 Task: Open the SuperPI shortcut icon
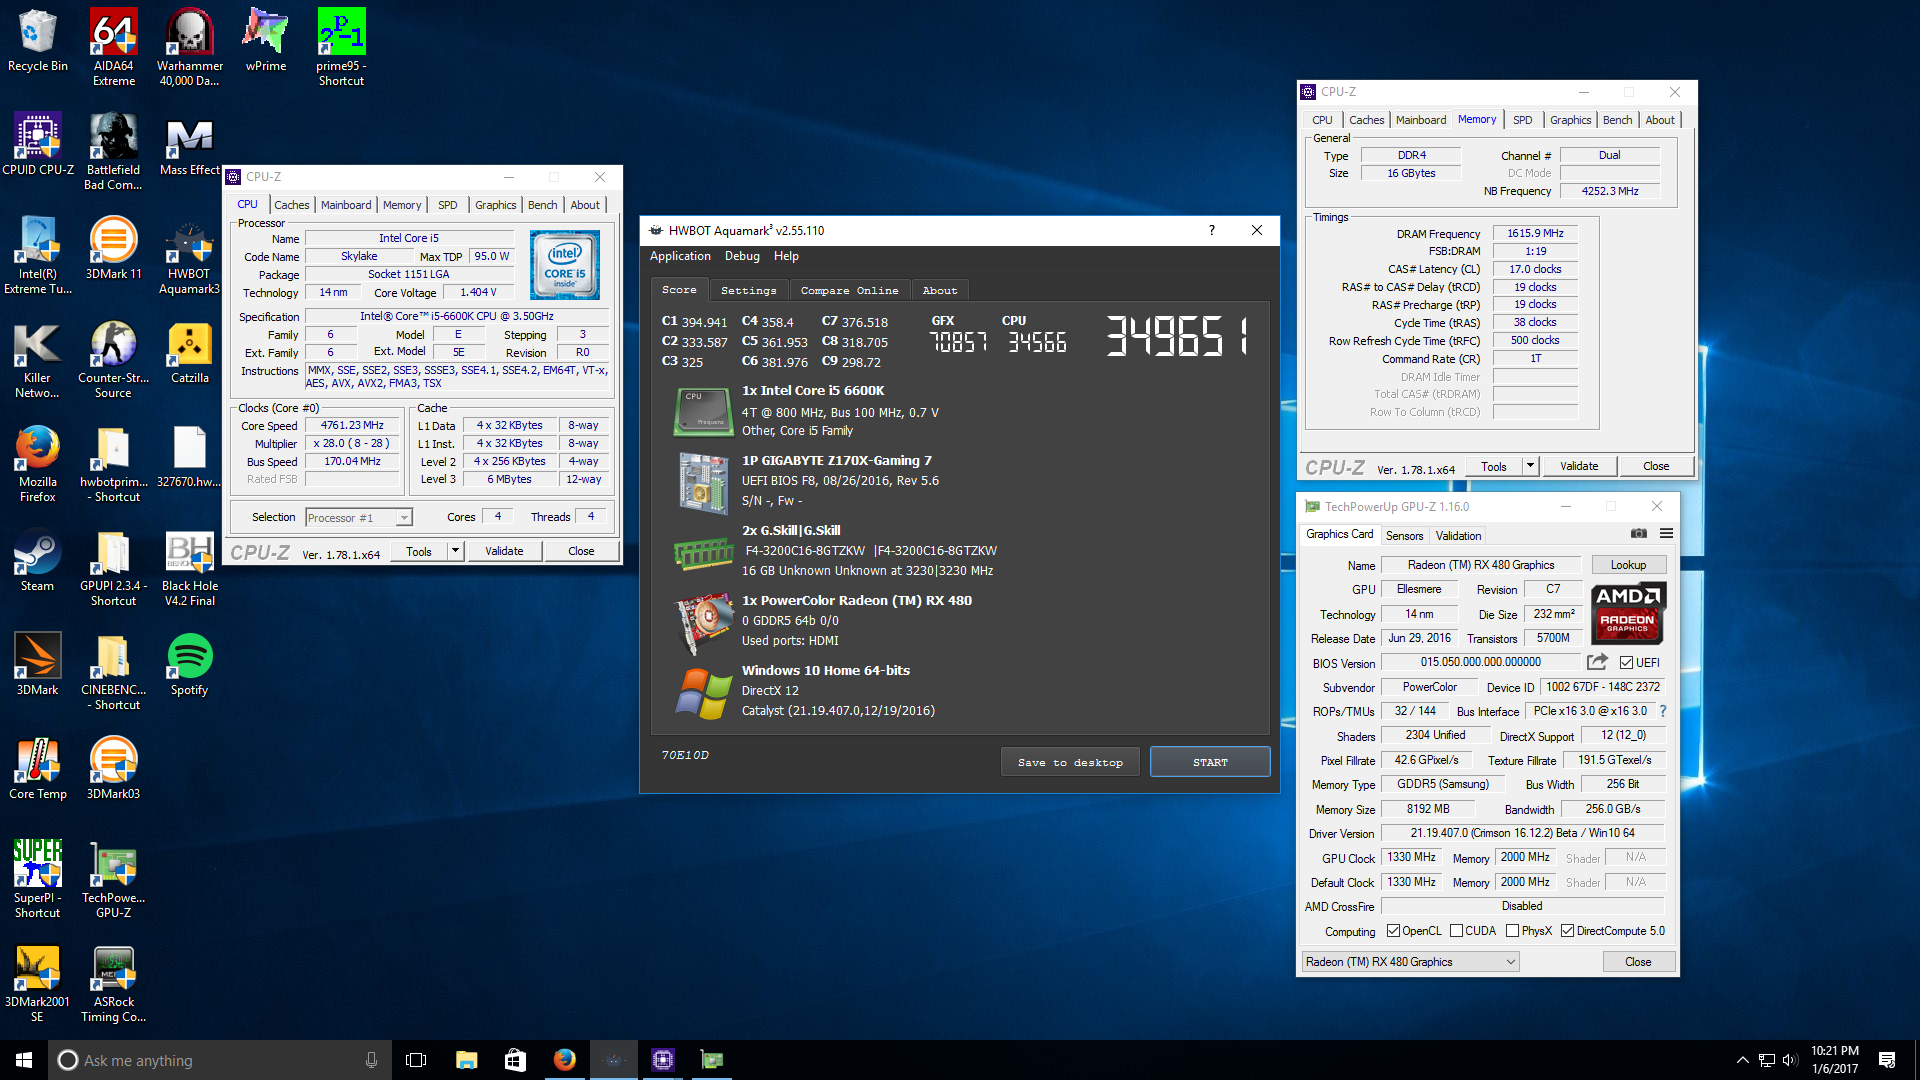pyautogui.click(x=38, y=879)
